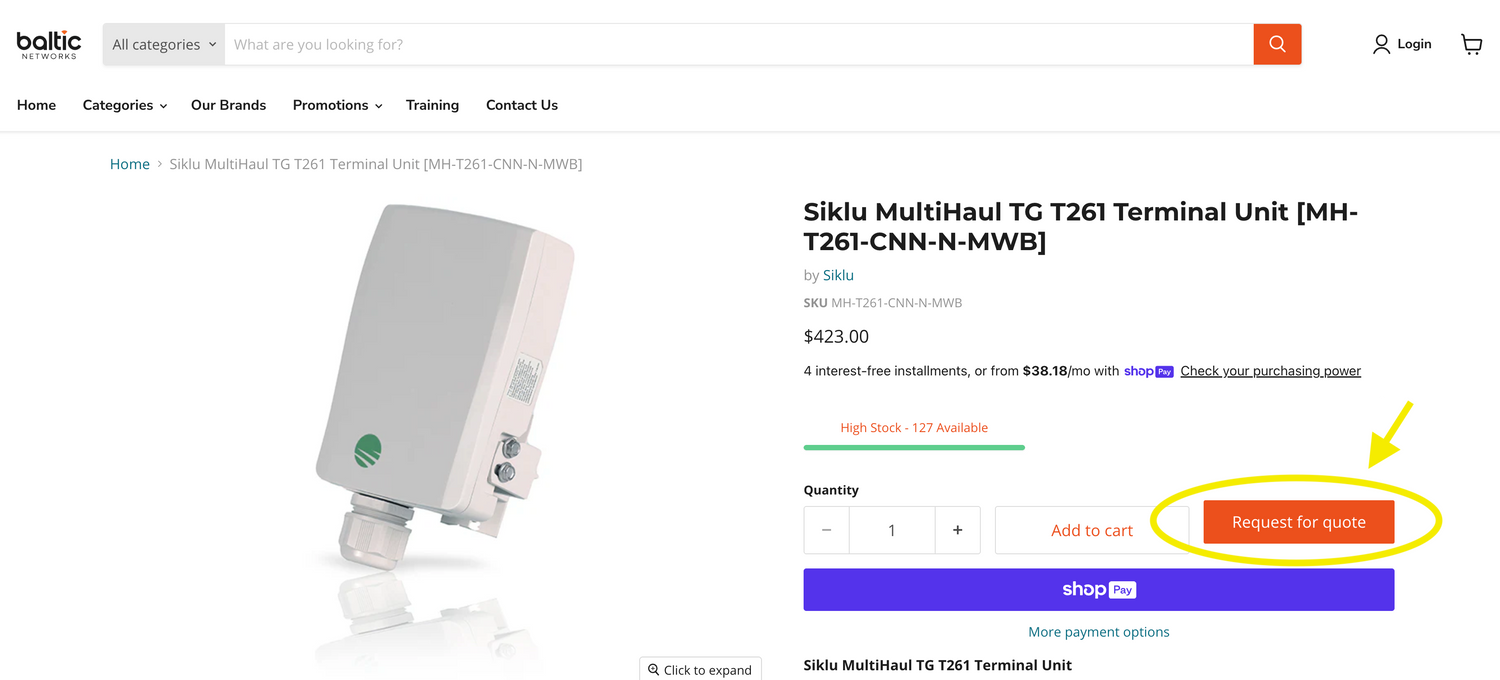Image resolution: width=1500 pixels, height=680 pixels.
Task: Increase quantity with the plus button
Action: tap(957, 530)
